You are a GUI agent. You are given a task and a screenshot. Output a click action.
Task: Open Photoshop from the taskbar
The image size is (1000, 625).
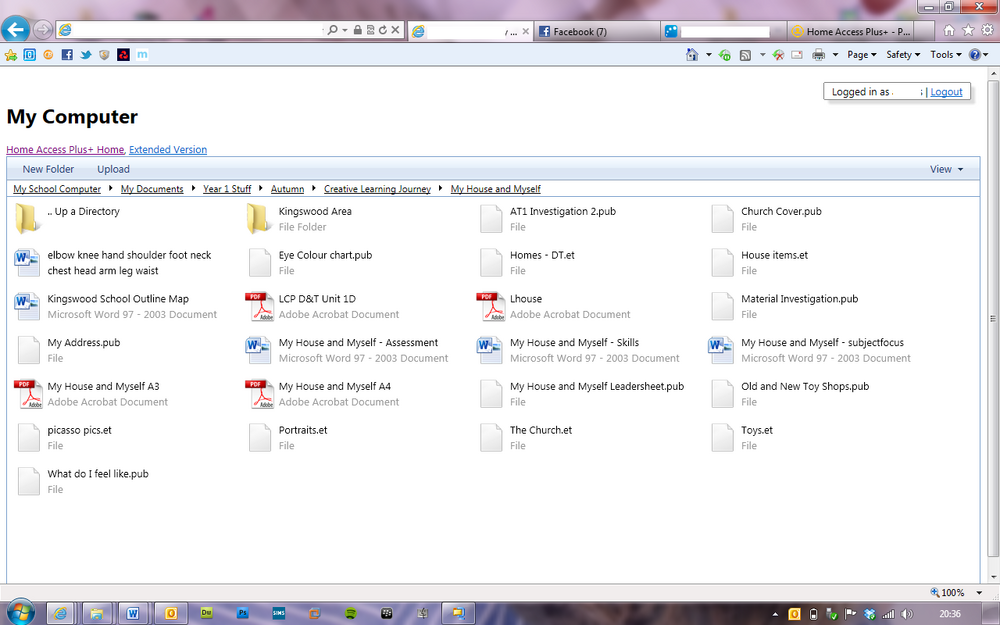click(243, 613)
